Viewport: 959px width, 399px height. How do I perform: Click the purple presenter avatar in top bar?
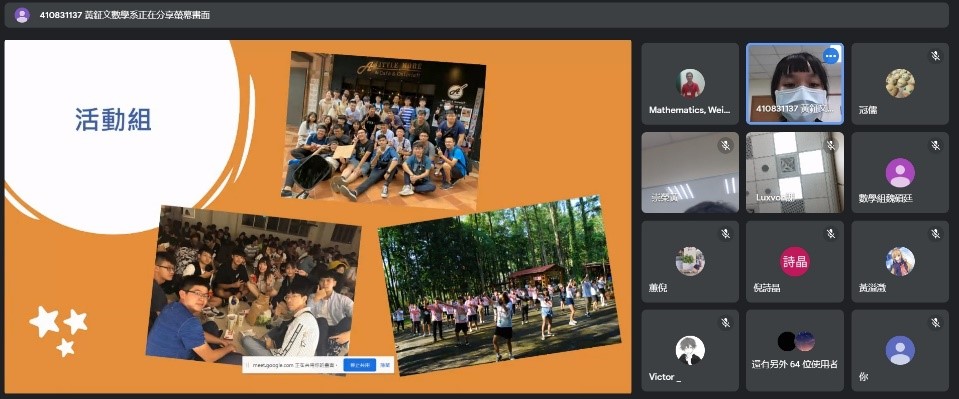(x=22, y=15)
